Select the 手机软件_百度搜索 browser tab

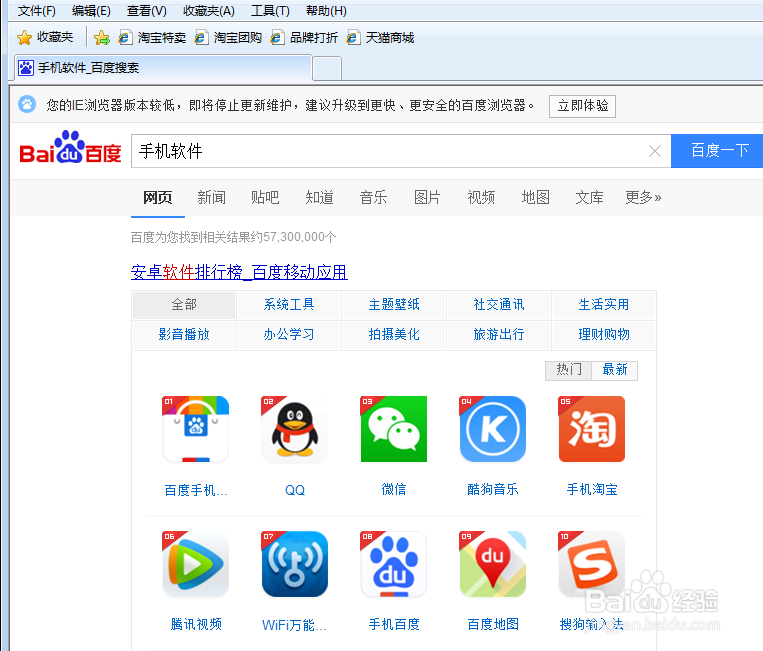pyautogui.click(x=163, y=68)
